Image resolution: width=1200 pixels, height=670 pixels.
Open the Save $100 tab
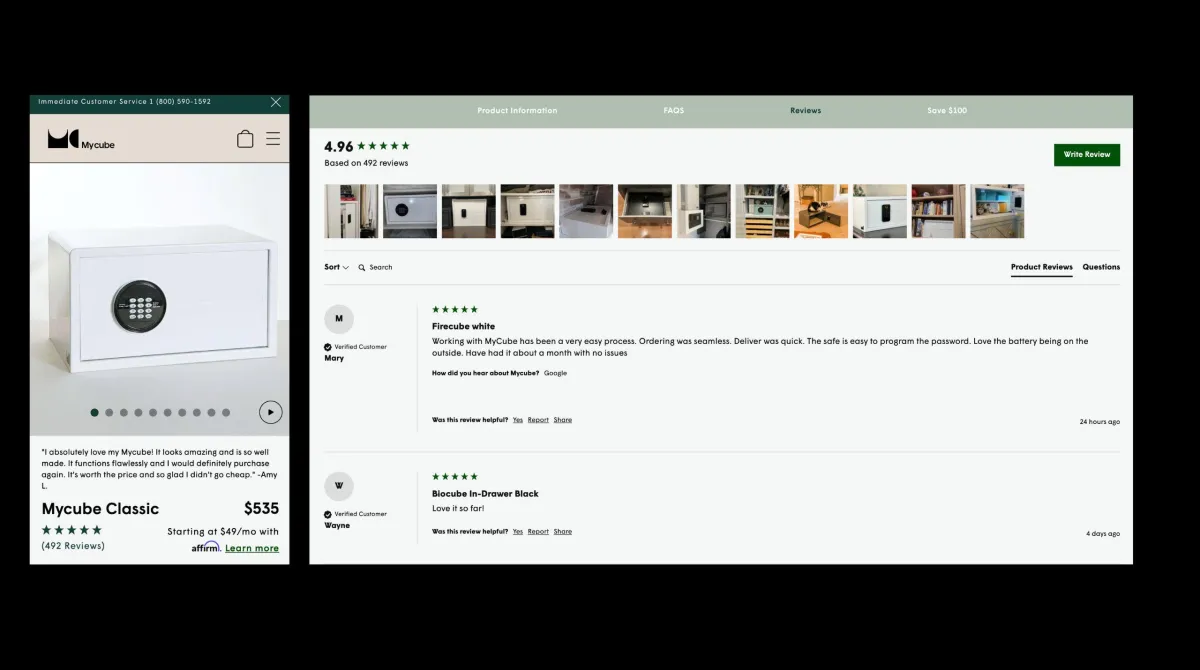click(947, 111)
